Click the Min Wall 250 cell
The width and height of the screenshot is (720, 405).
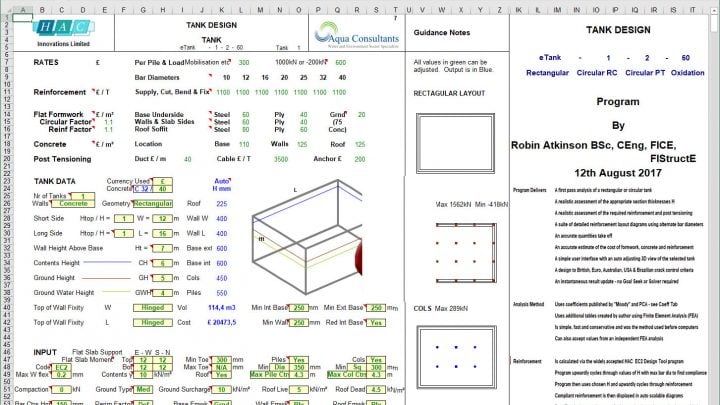pyautogui.click(x=298, y=323)
